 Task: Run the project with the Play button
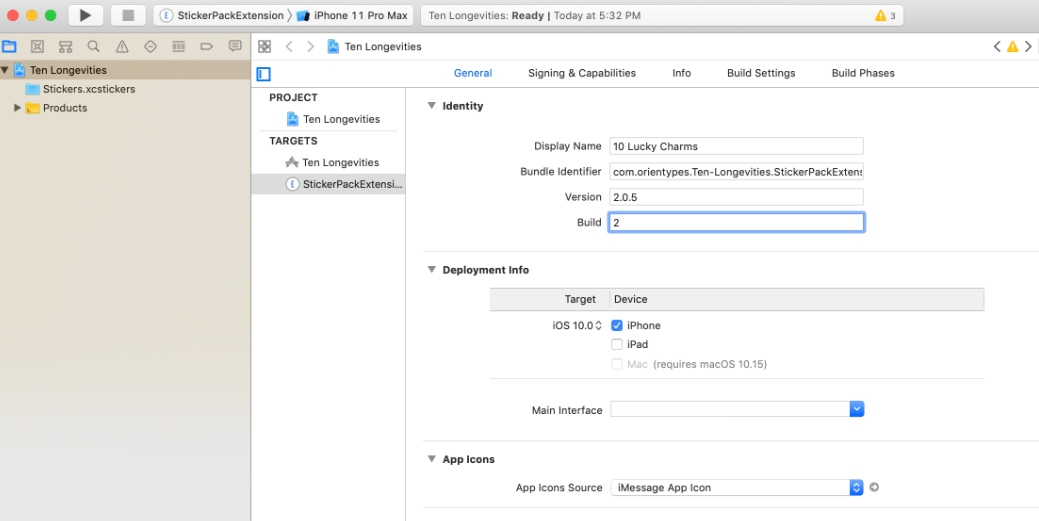(85, 15)
